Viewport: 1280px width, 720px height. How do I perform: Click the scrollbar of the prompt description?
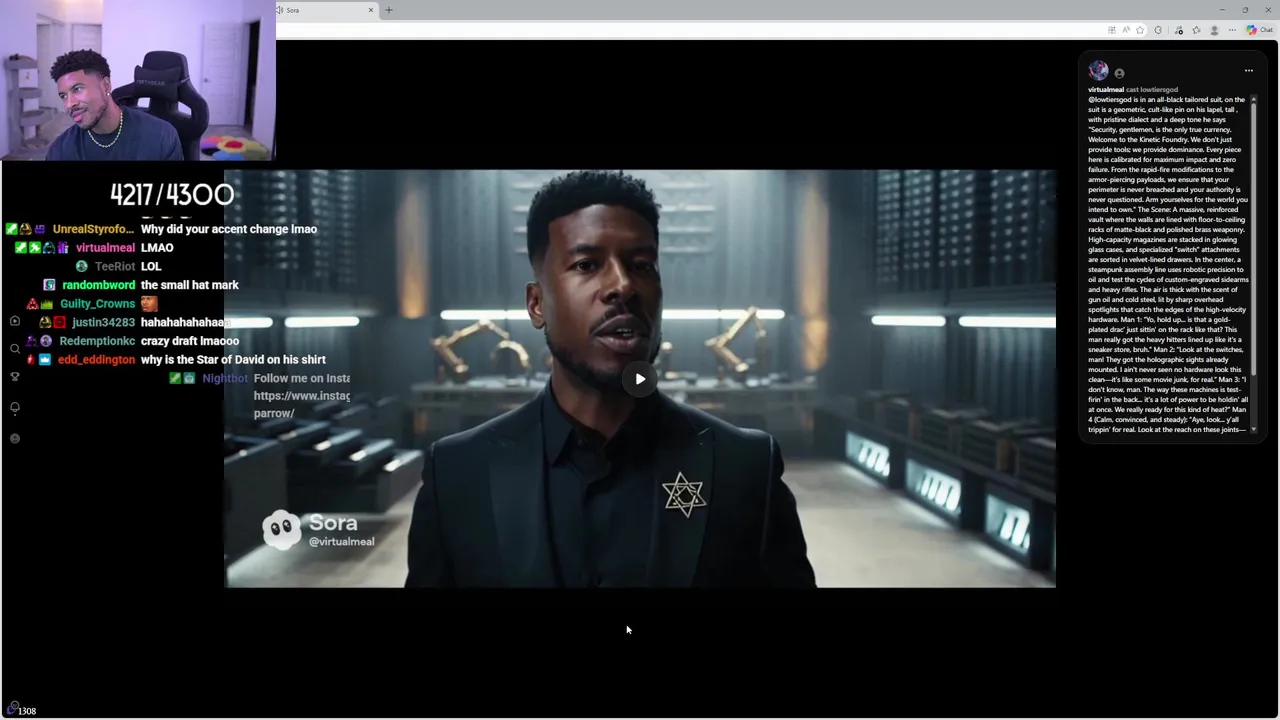tap(1254, 240)
